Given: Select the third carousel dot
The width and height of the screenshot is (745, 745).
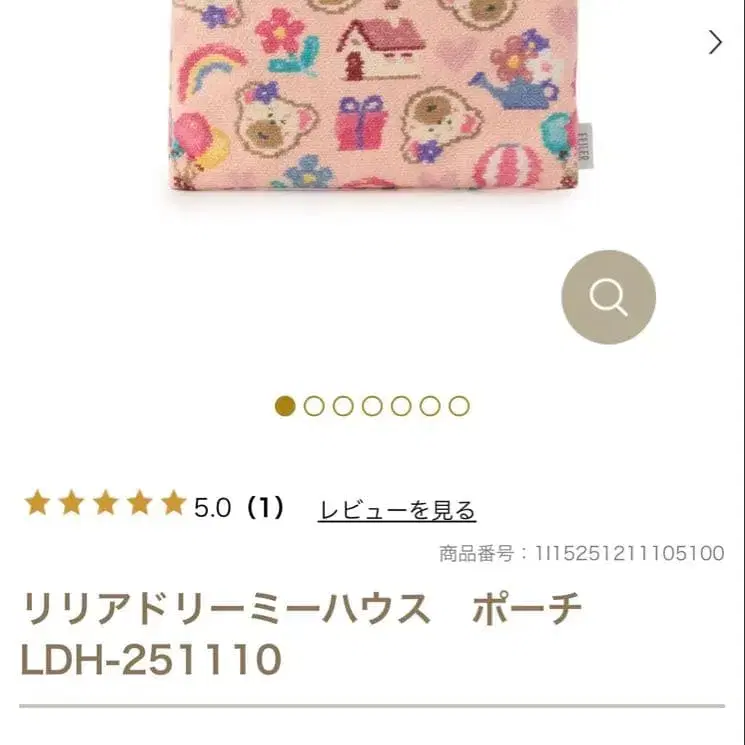Looking at the screenshot, I should 343,406.
